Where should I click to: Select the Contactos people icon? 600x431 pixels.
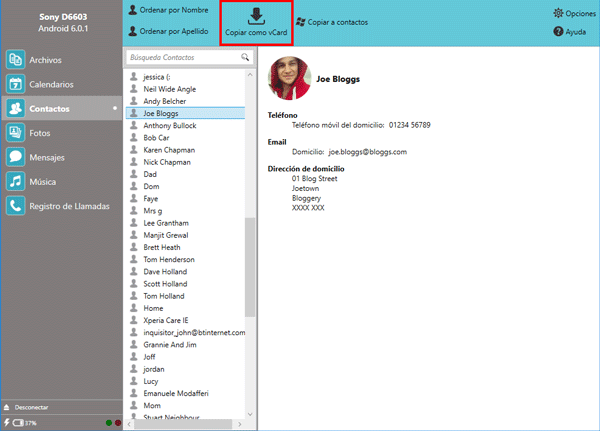[x=15, y=109]
